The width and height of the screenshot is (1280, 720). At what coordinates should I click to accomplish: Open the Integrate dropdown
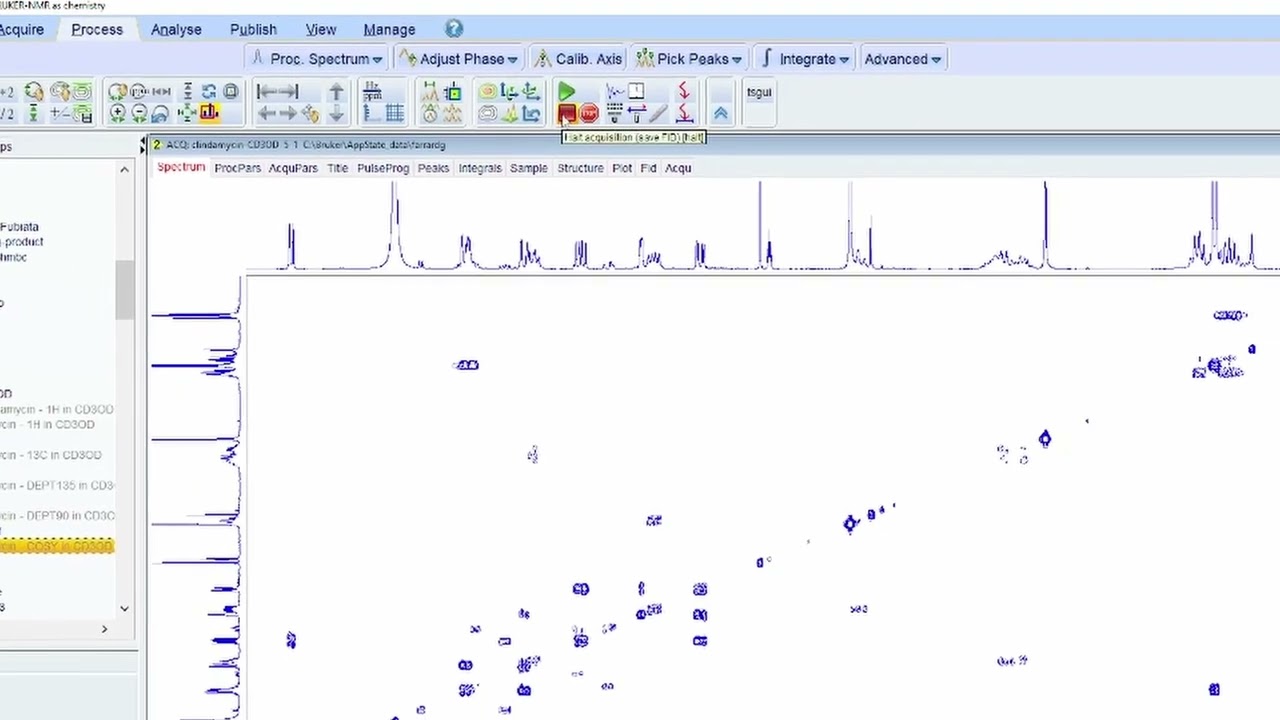[x=804, y=59]
